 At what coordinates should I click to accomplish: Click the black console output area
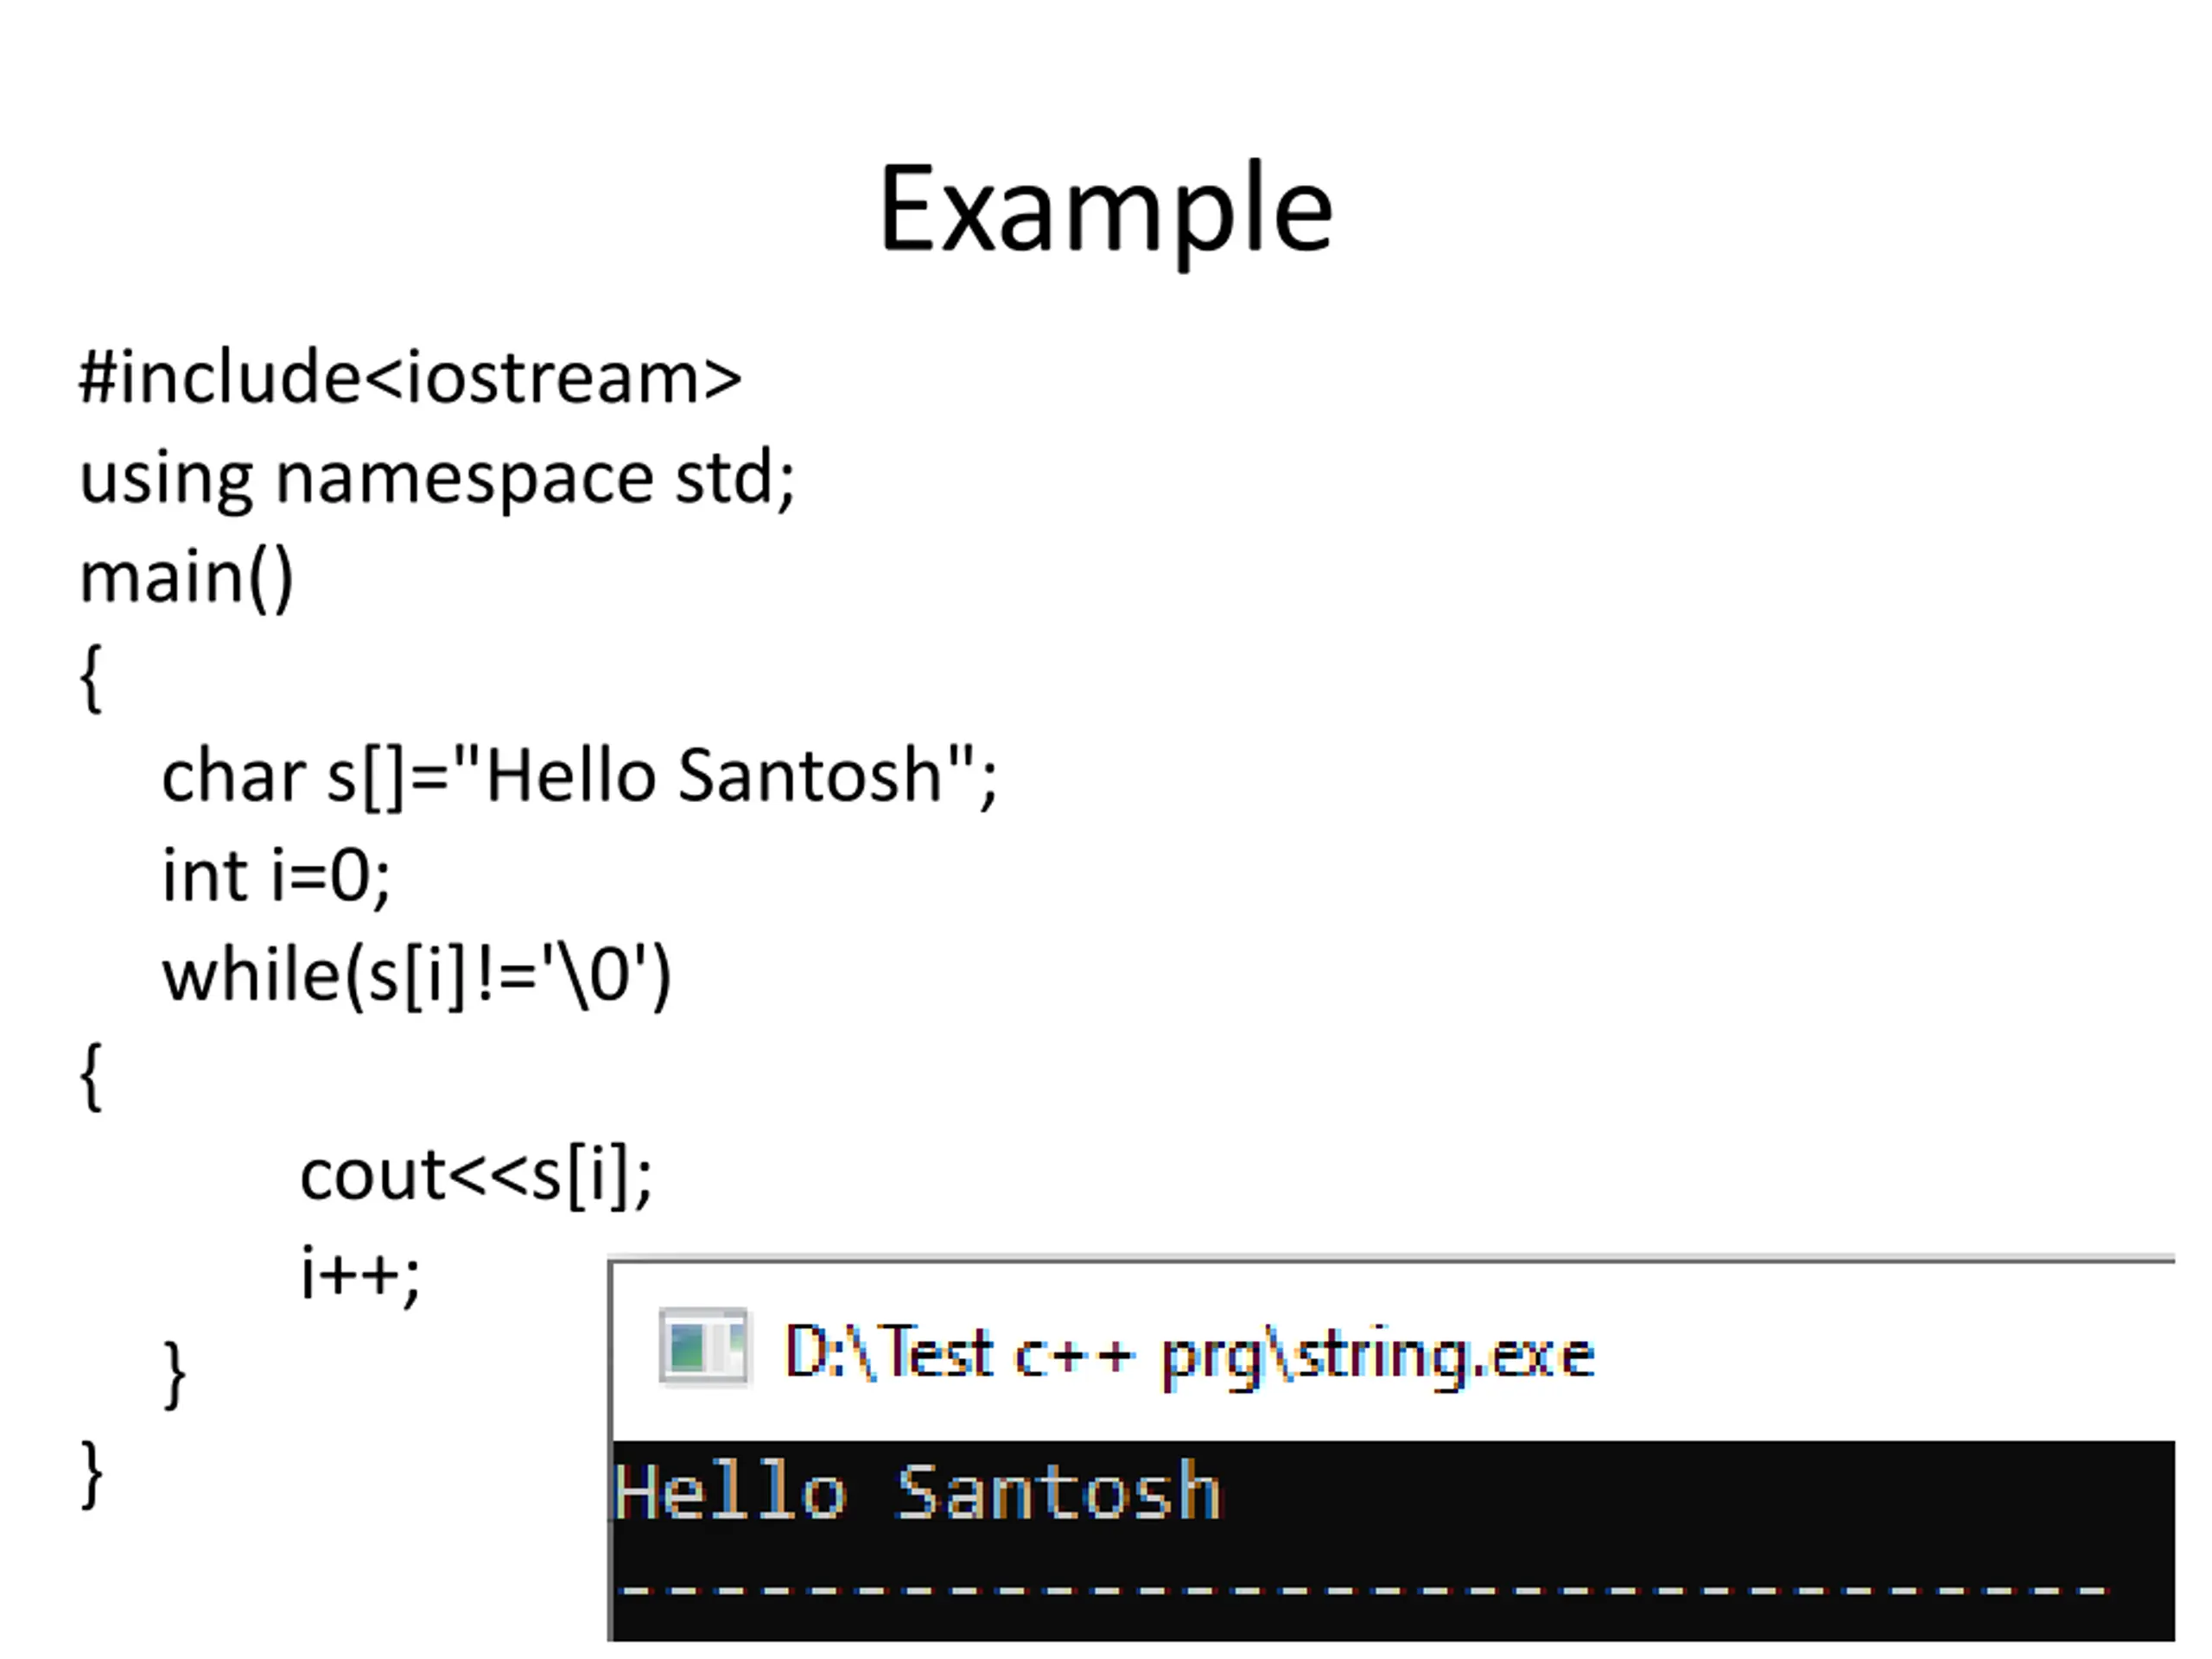(1393, 1541)
